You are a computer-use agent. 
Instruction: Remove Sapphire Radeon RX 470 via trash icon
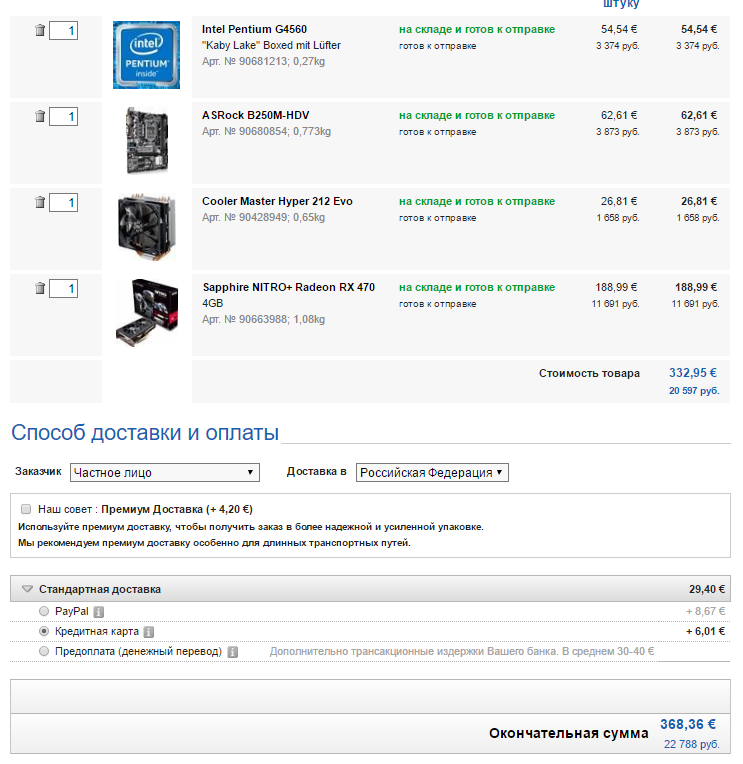coord(40,289)
